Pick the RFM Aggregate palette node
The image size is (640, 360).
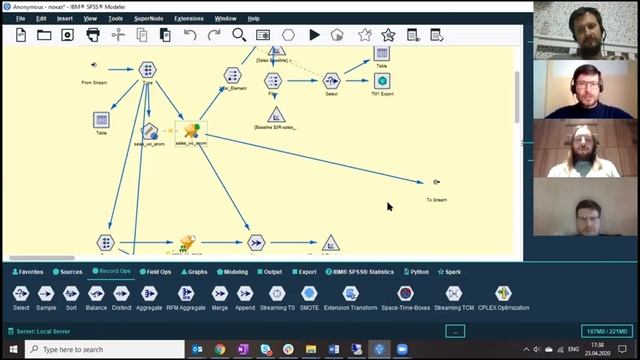tap(186, 298)
